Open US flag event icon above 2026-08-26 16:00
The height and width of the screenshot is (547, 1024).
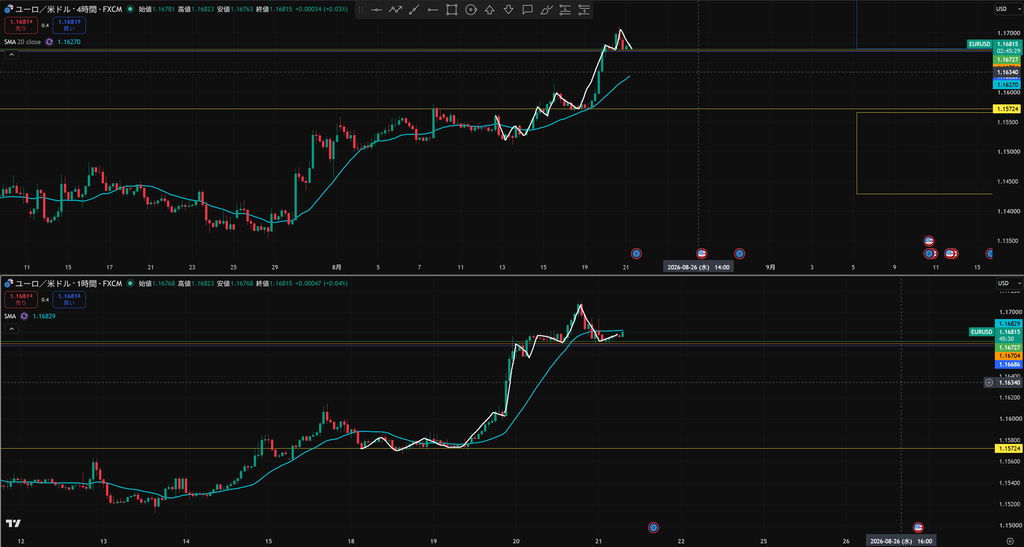point(918,527)
